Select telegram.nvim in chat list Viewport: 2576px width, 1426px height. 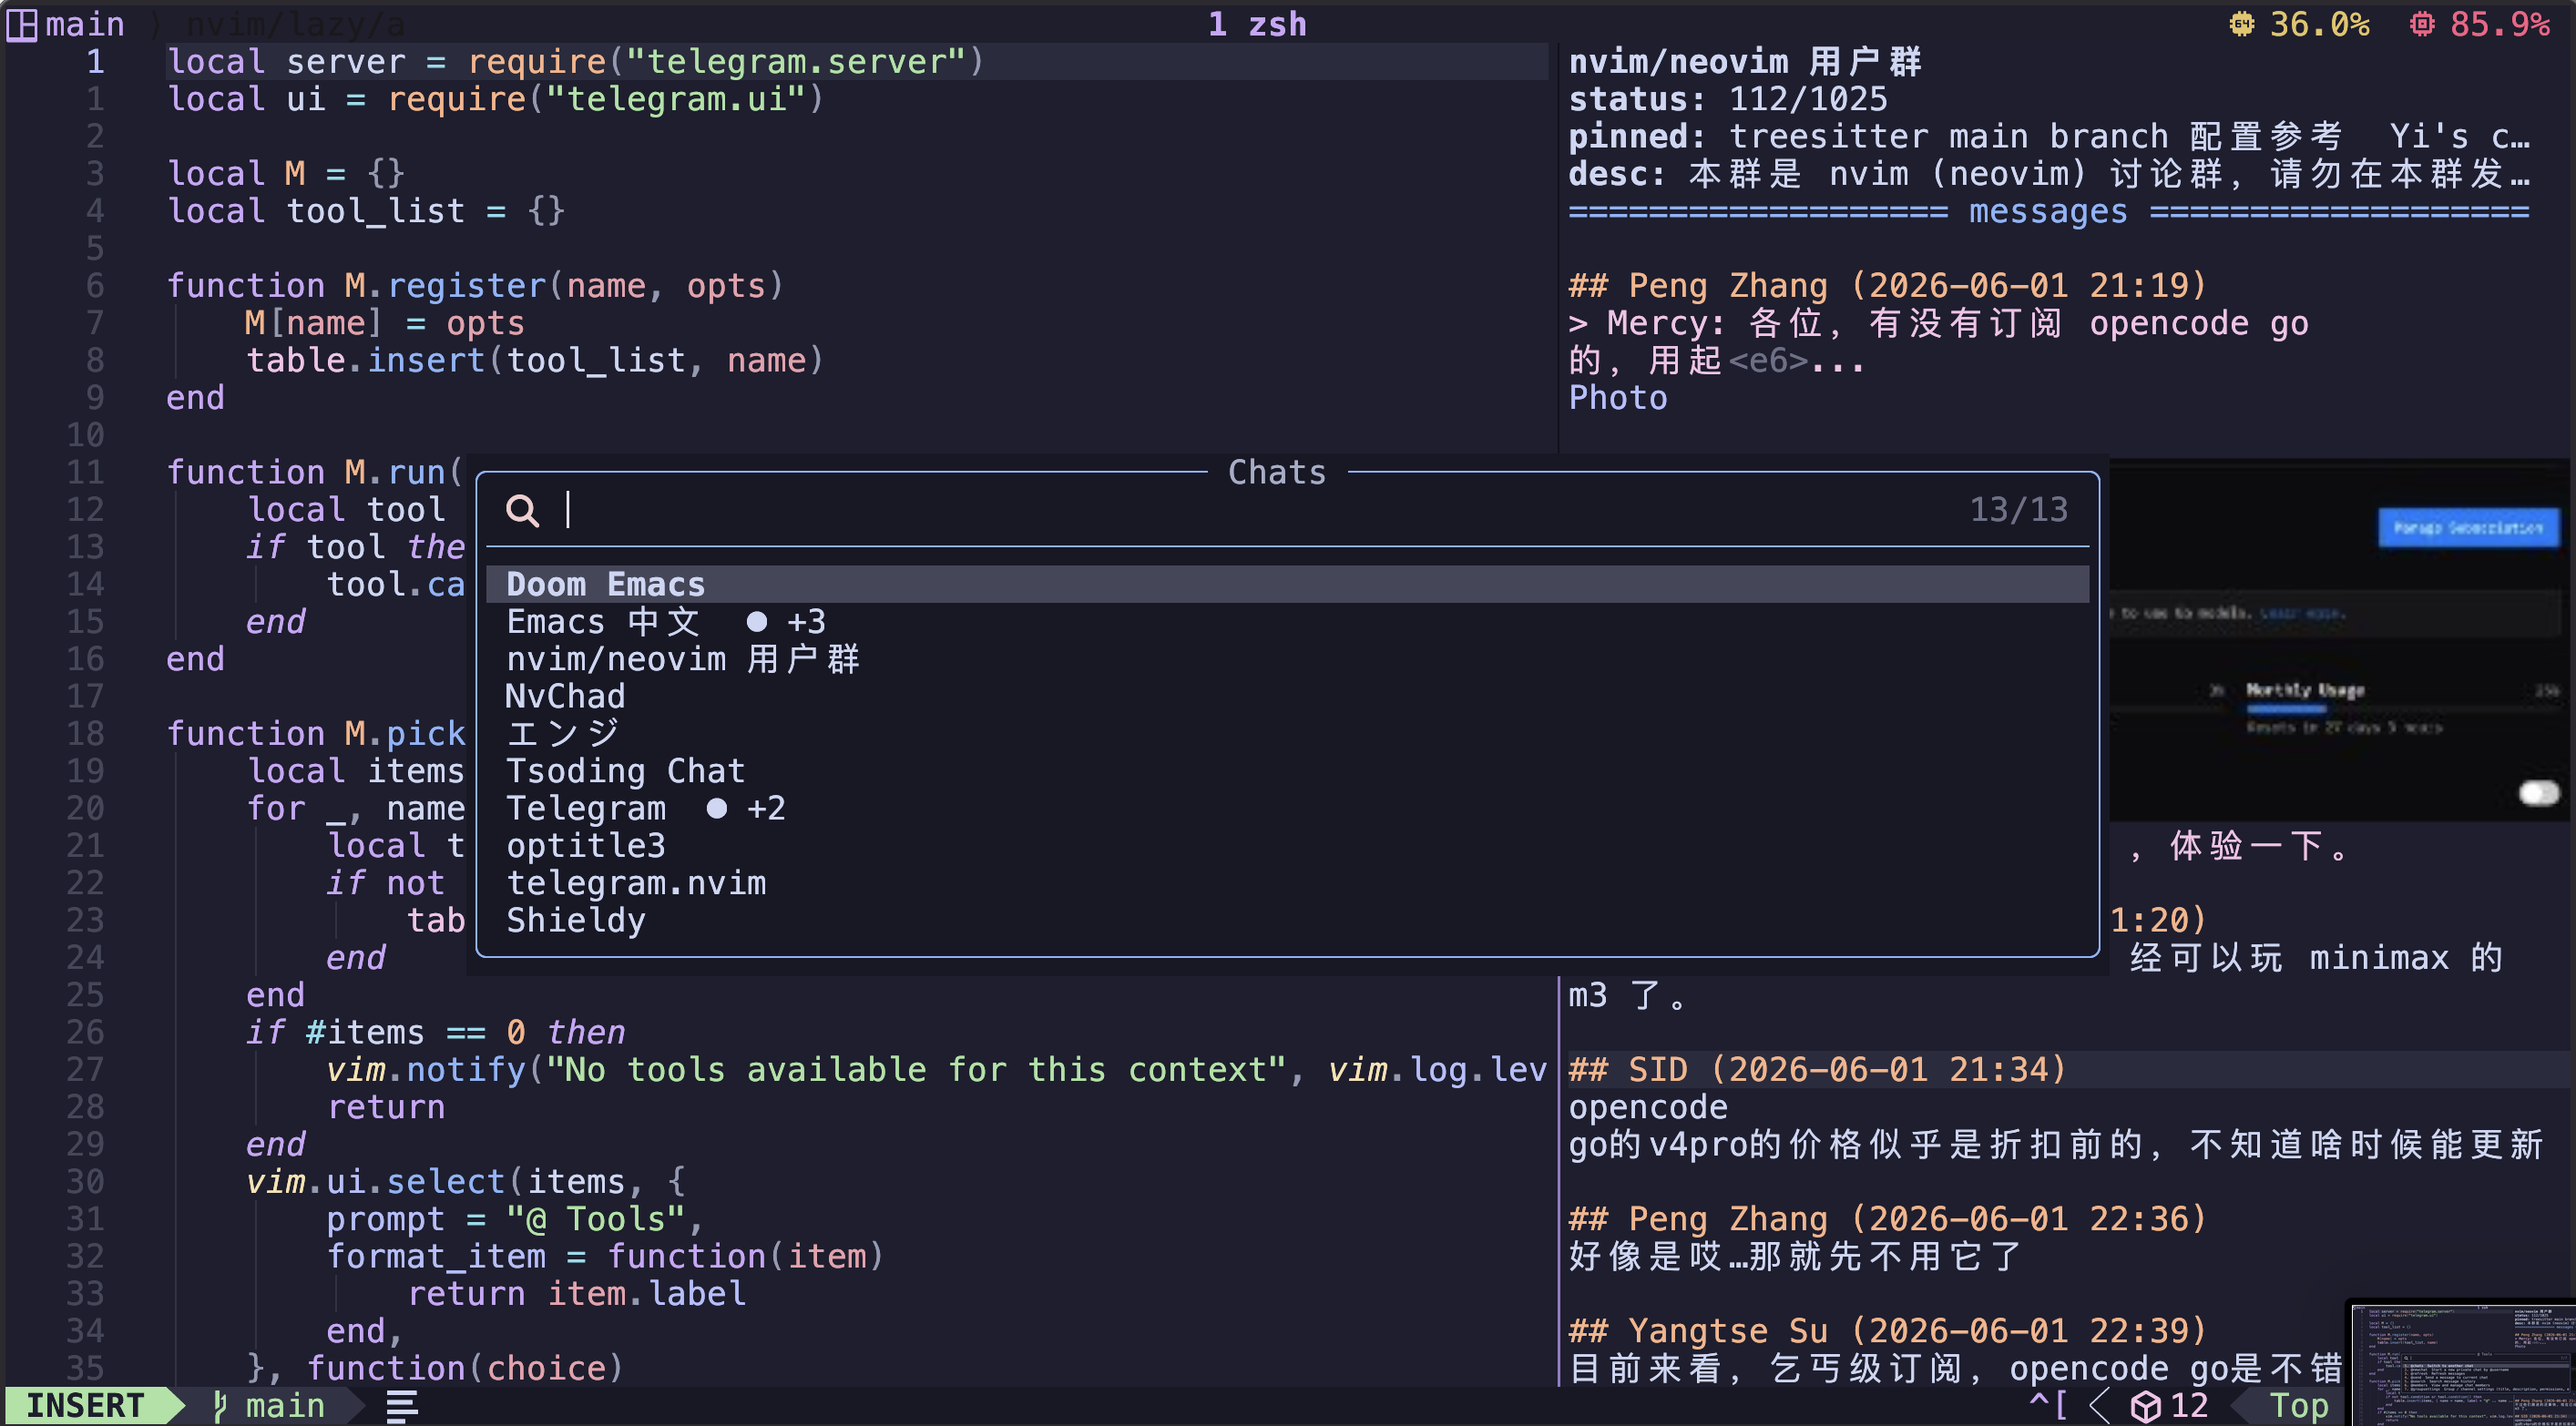[1287, 883]
